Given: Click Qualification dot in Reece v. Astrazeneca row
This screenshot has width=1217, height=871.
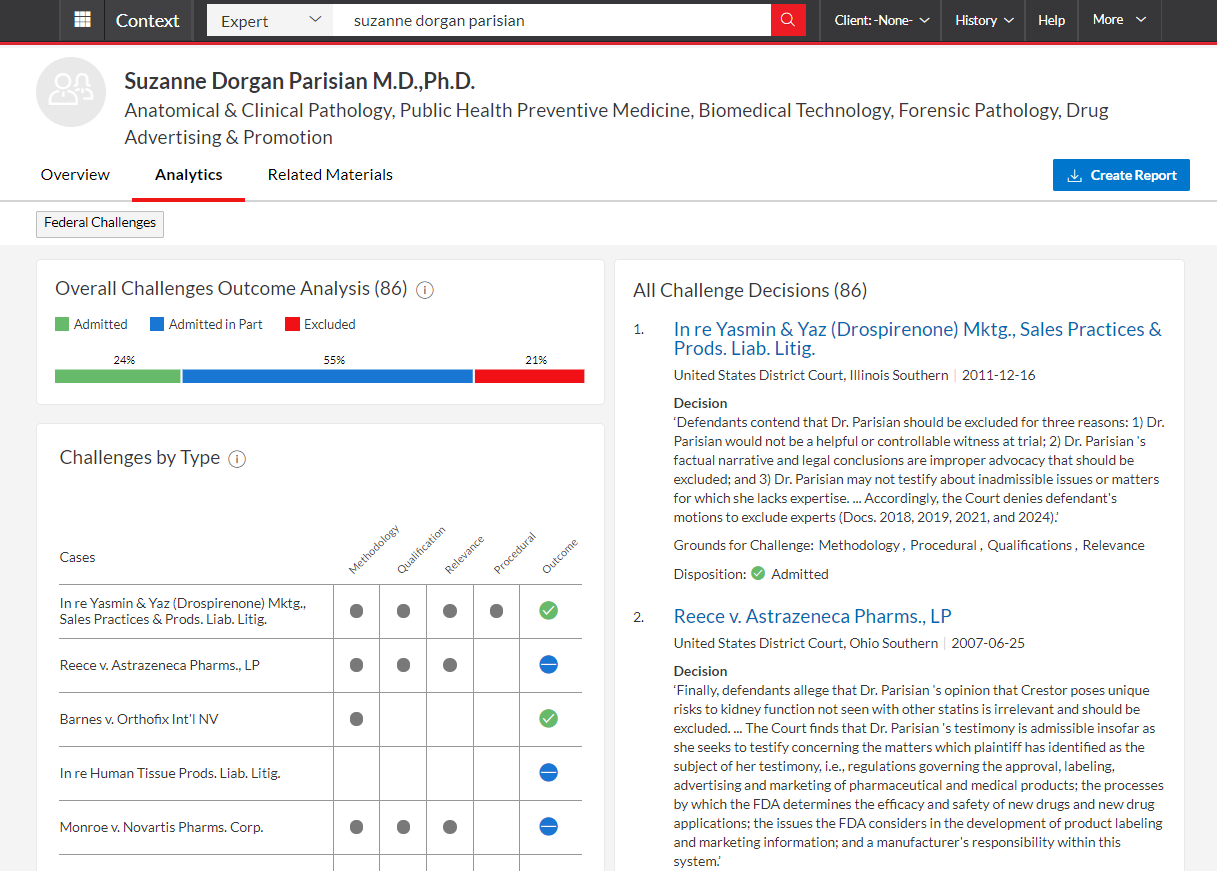Looking at the screenshot, I should 403,665.
